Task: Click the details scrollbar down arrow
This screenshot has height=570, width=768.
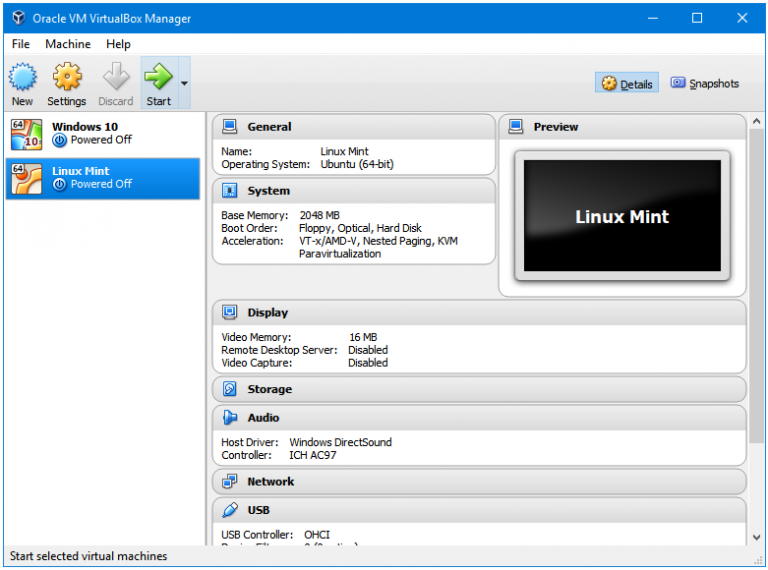Action: [756, 537]
